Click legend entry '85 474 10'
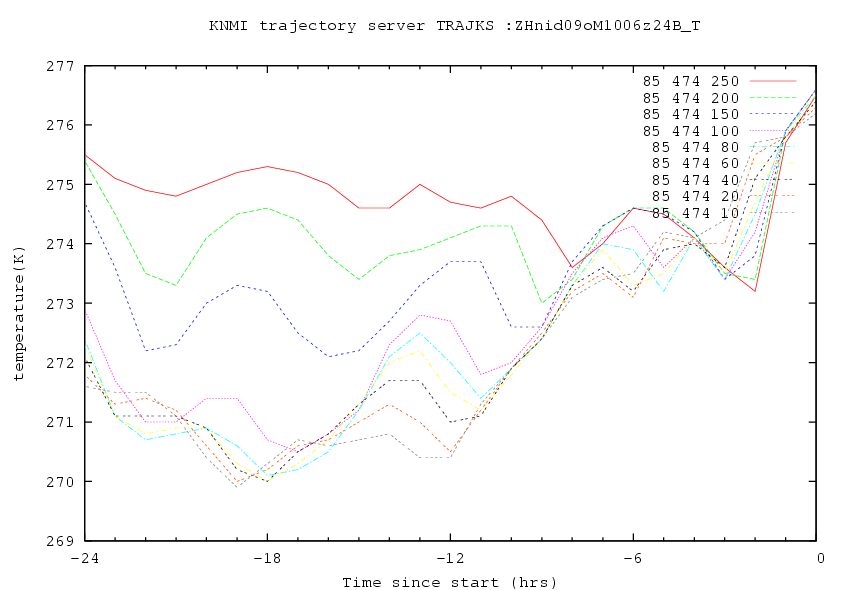This screenshot has height=590, width=843. coord(696,213)
